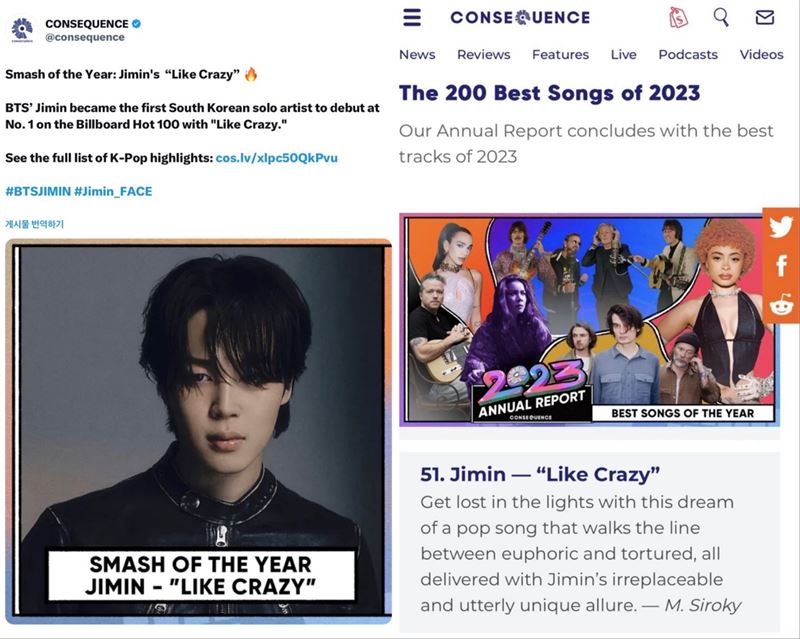Click the Consequence profile avatar
The image size is (800, 639).
click(22, 30)
